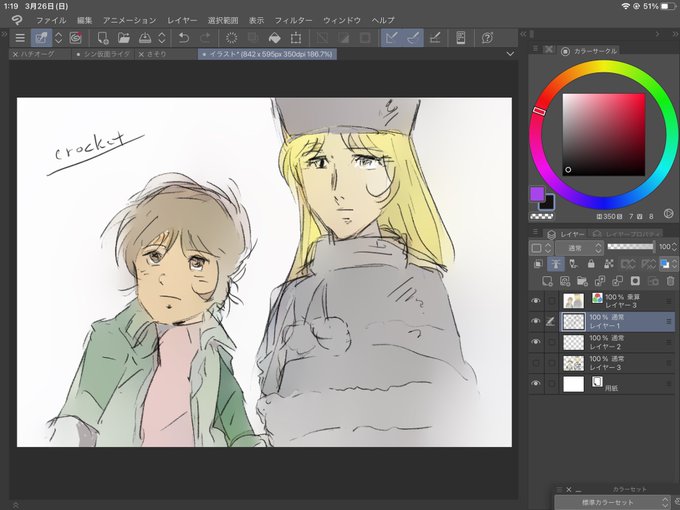Click the Redo arrow in the toolbar
Screen dimensions: 680x510
pyautogui.click(x=205, y=38)
